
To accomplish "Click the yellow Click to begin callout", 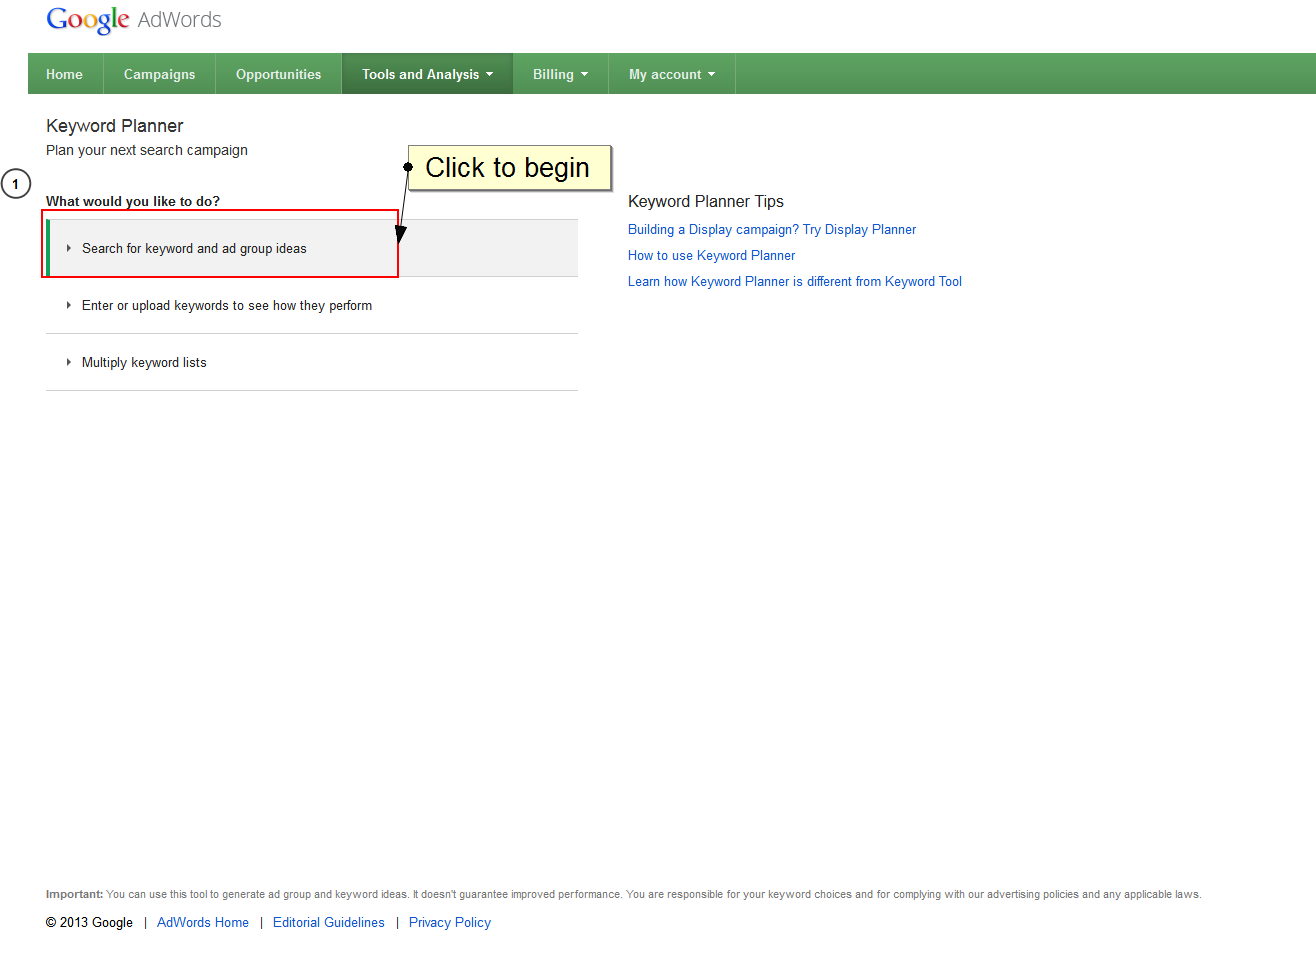I will [508, 168].
